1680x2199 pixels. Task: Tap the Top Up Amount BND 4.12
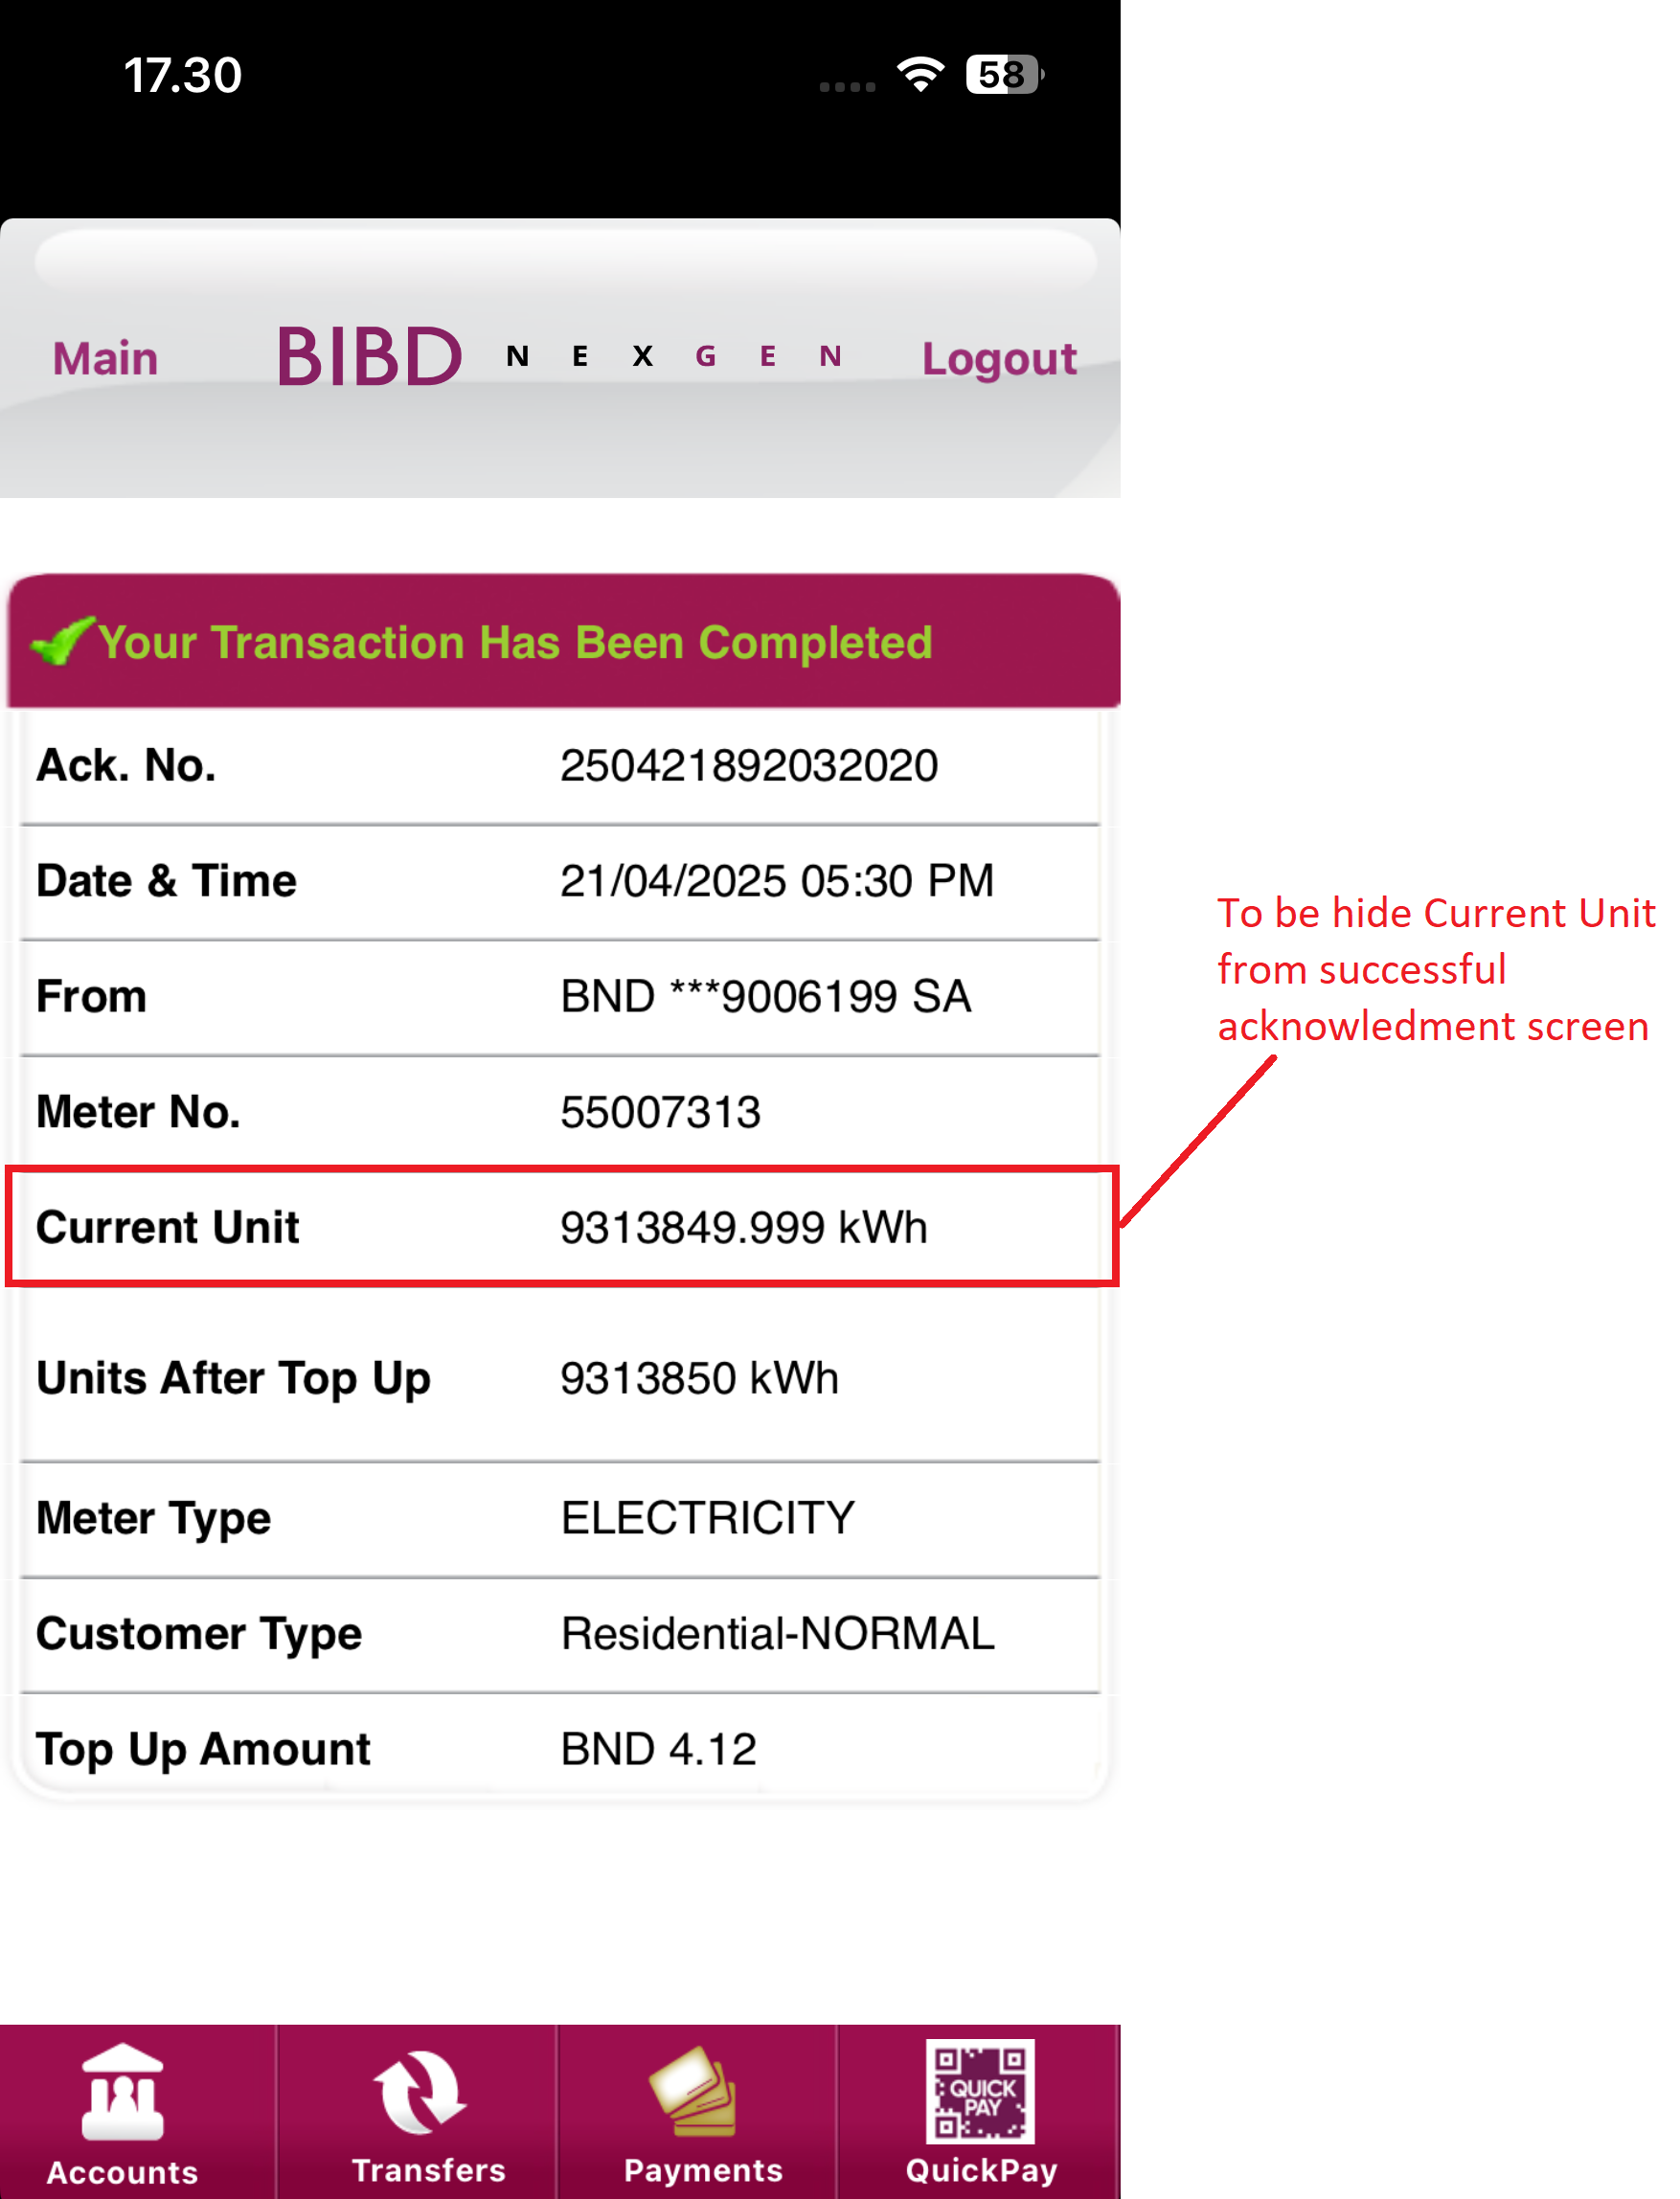[x=658, y=1749]
